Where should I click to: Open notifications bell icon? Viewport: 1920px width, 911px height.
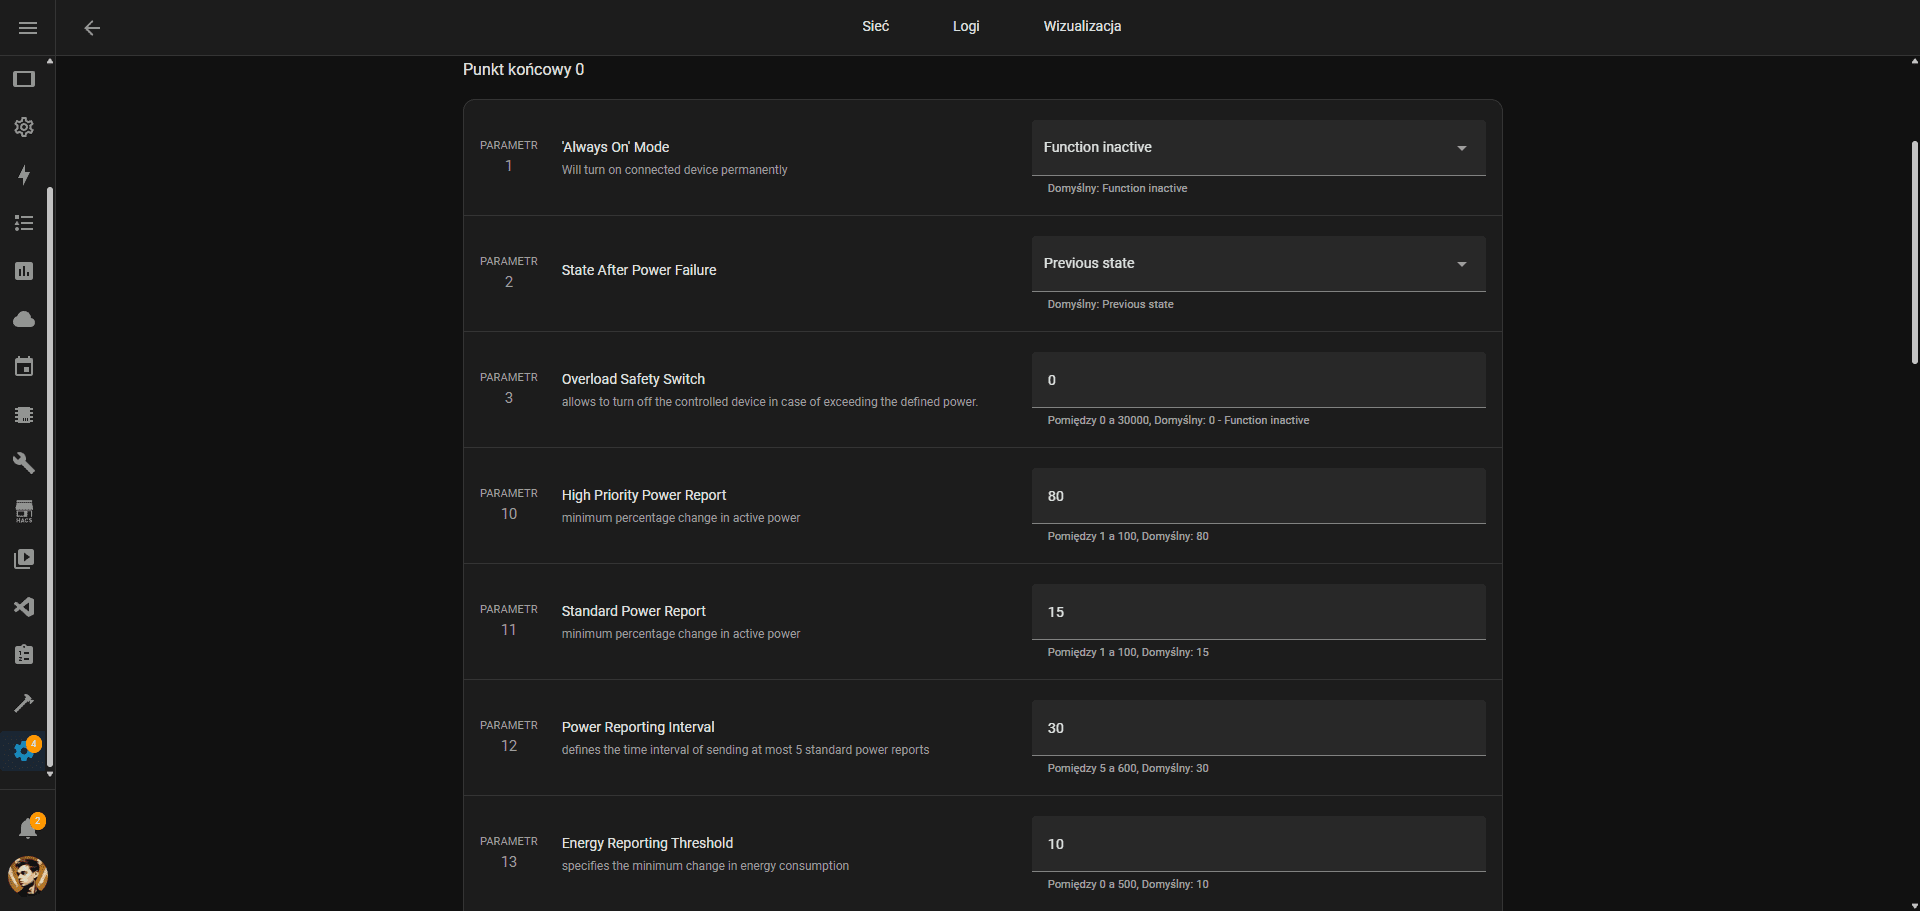tap(28, 828)
